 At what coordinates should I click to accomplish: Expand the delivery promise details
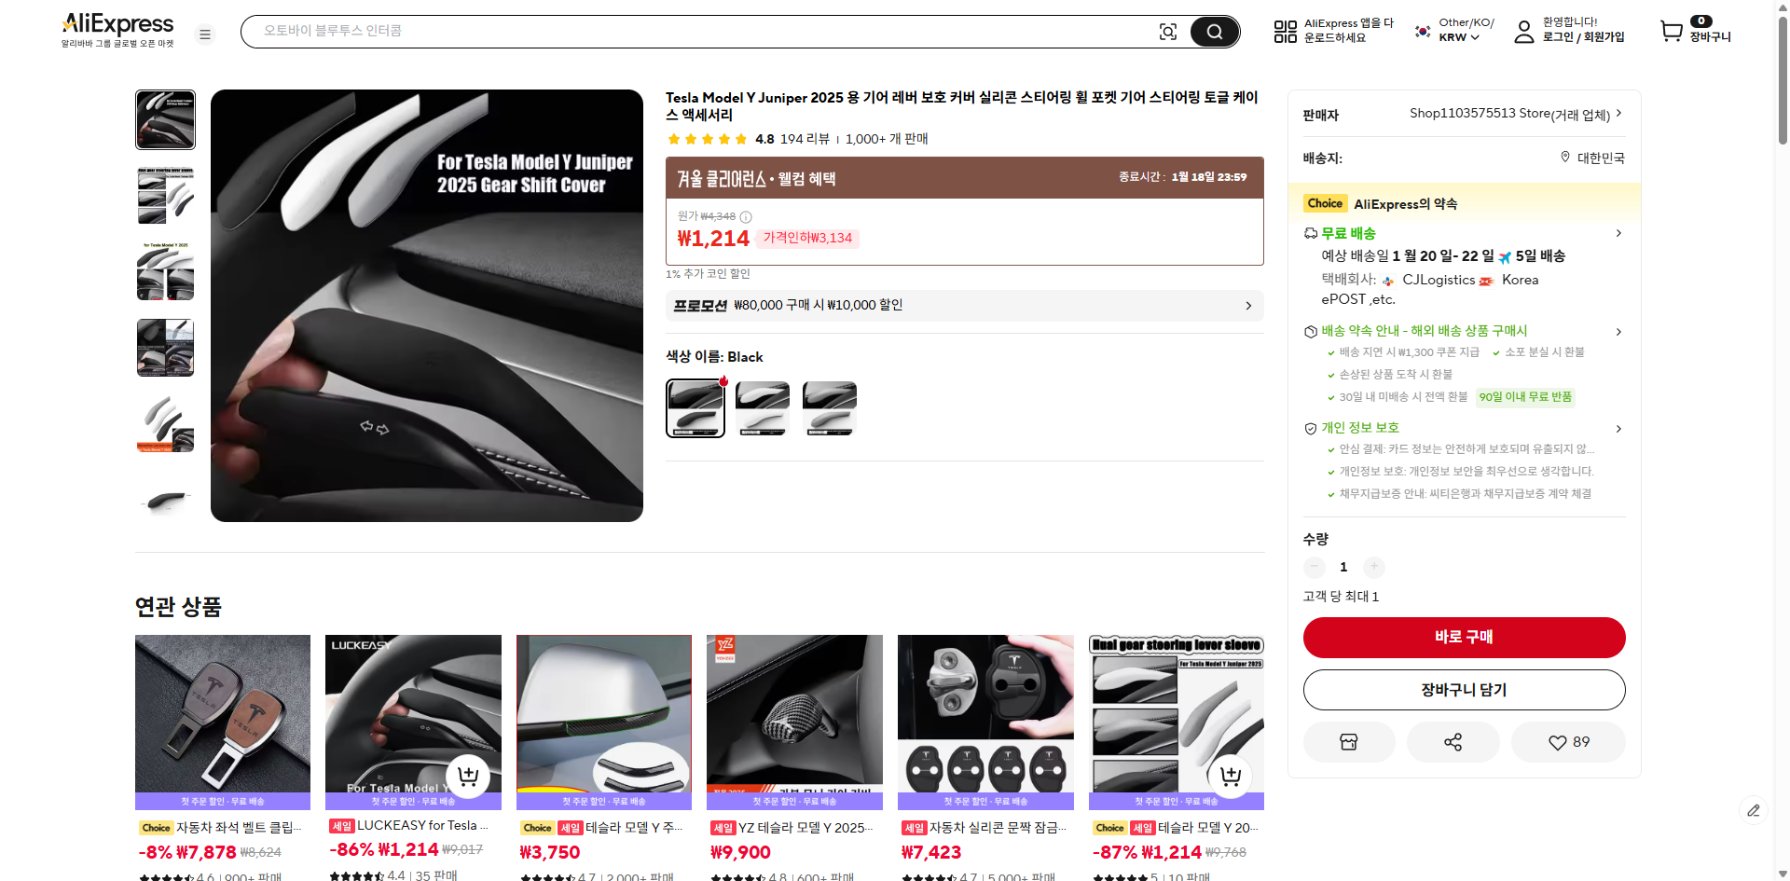tap(1618, 331)
